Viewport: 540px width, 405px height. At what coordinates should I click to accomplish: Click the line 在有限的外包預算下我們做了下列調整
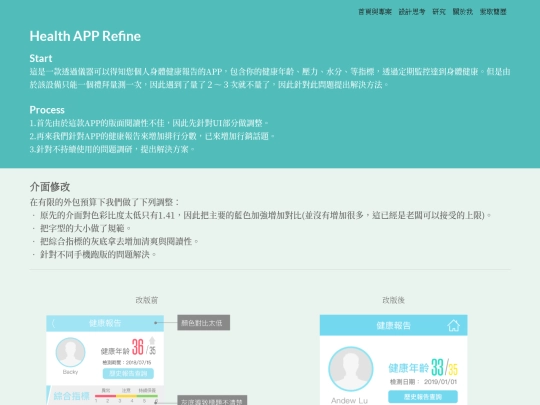105,202
